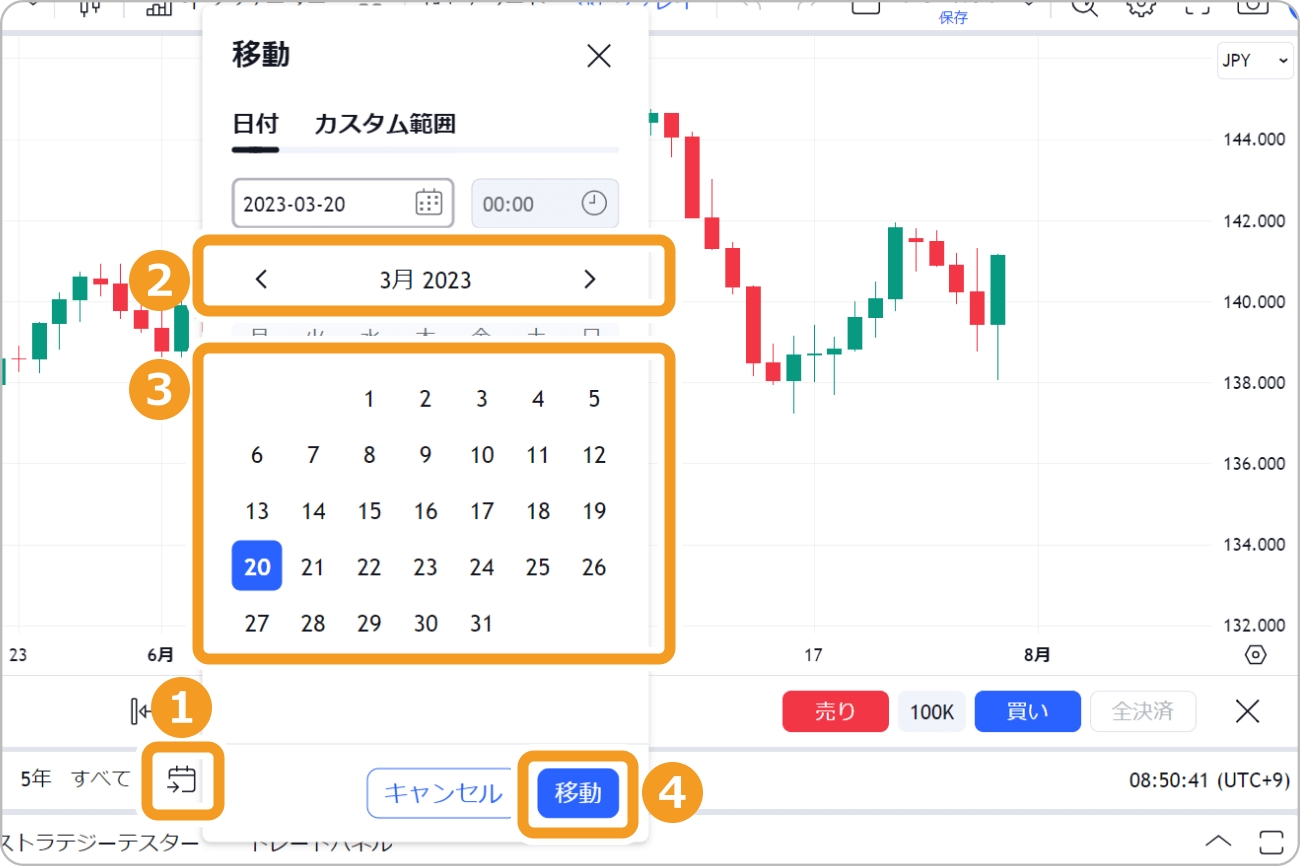Switch to the カスタム範囲 tab
Viewport: 1300px width, 866px height.
click(385, 124)
